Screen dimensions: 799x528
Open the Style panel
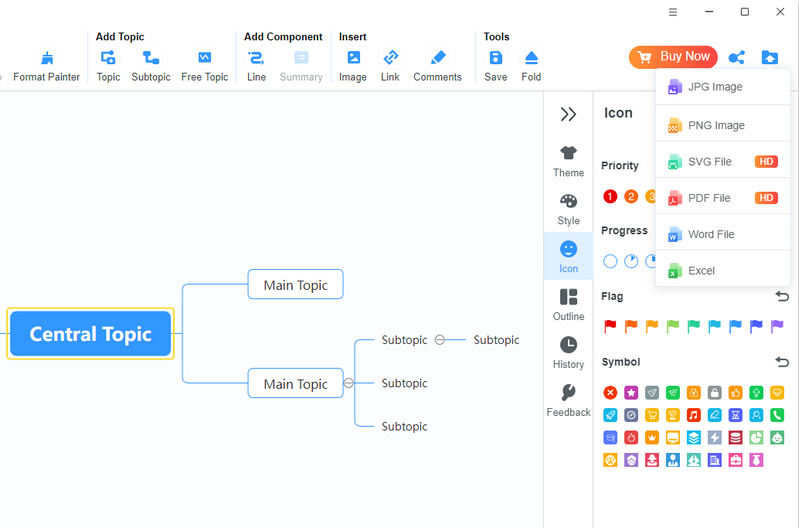pyautogui.click(x=568, y=209)
